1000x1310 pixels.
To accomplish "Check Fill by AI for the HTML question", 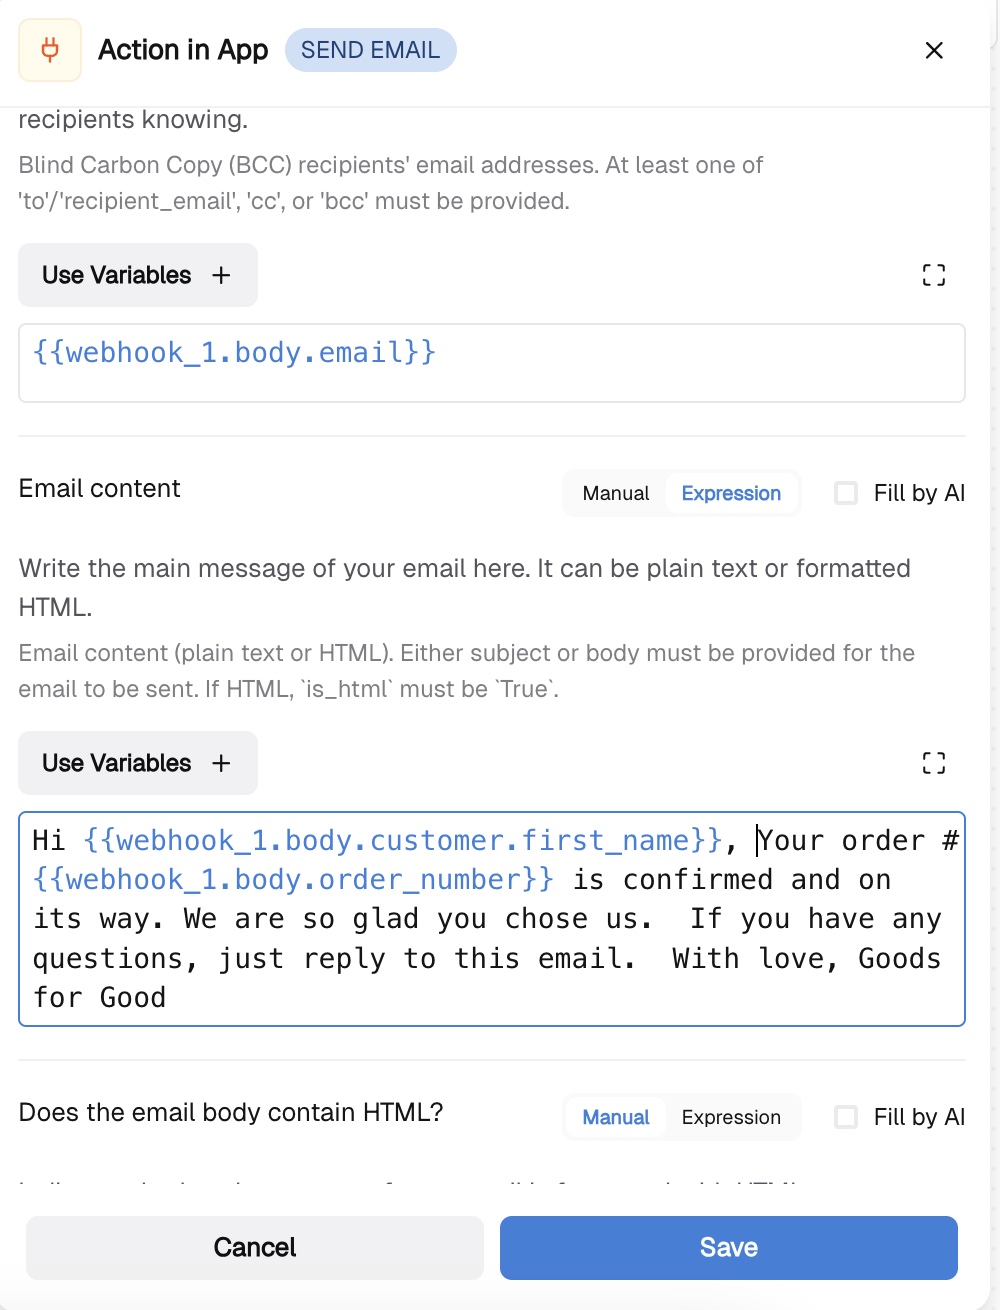I will [x=846, y=1117].
